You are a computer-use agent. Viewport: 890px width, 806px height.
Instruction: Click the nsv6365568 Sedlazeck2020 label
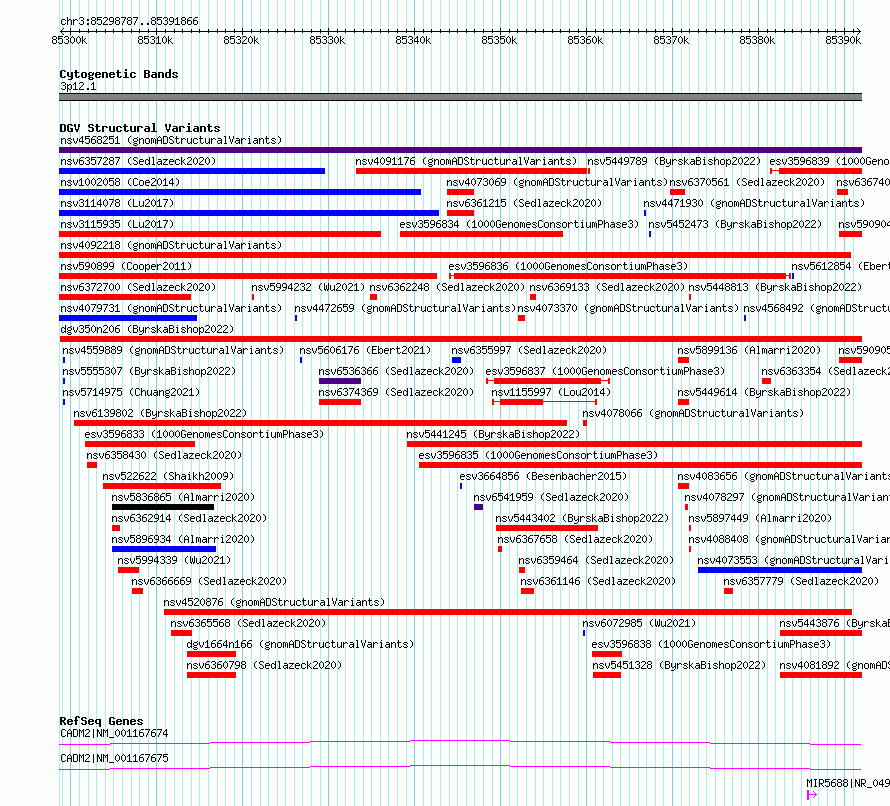click(248, 623)
